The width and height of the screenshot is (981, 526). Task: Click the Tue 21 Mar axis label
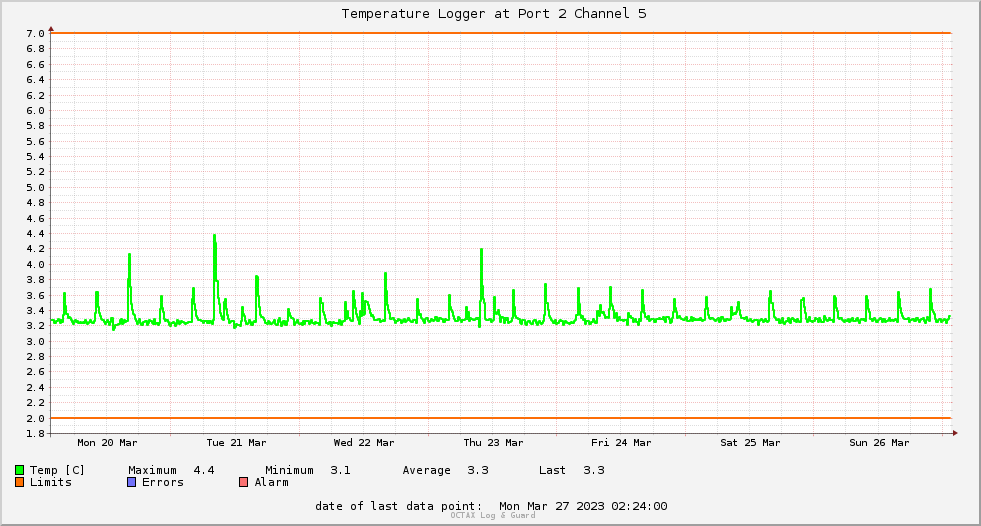pyautogui.click(x=236, y=443)
